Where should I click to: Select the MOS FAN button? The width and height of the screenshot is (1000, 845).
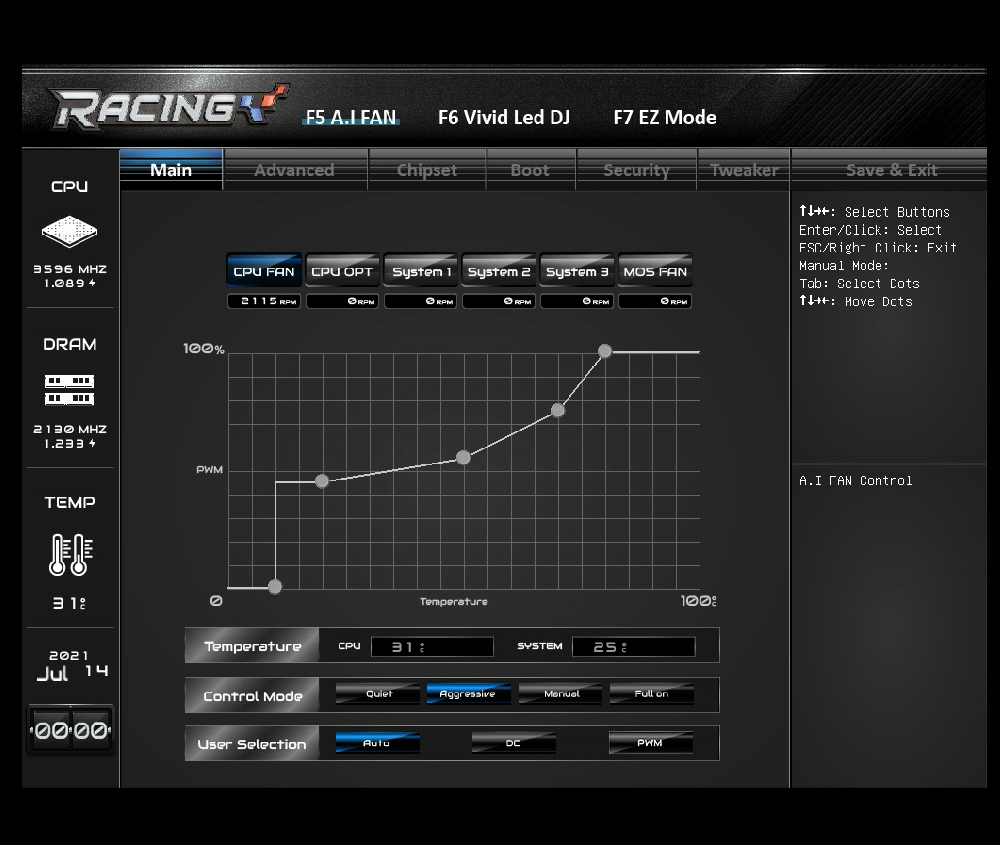(x=654, y=271)
